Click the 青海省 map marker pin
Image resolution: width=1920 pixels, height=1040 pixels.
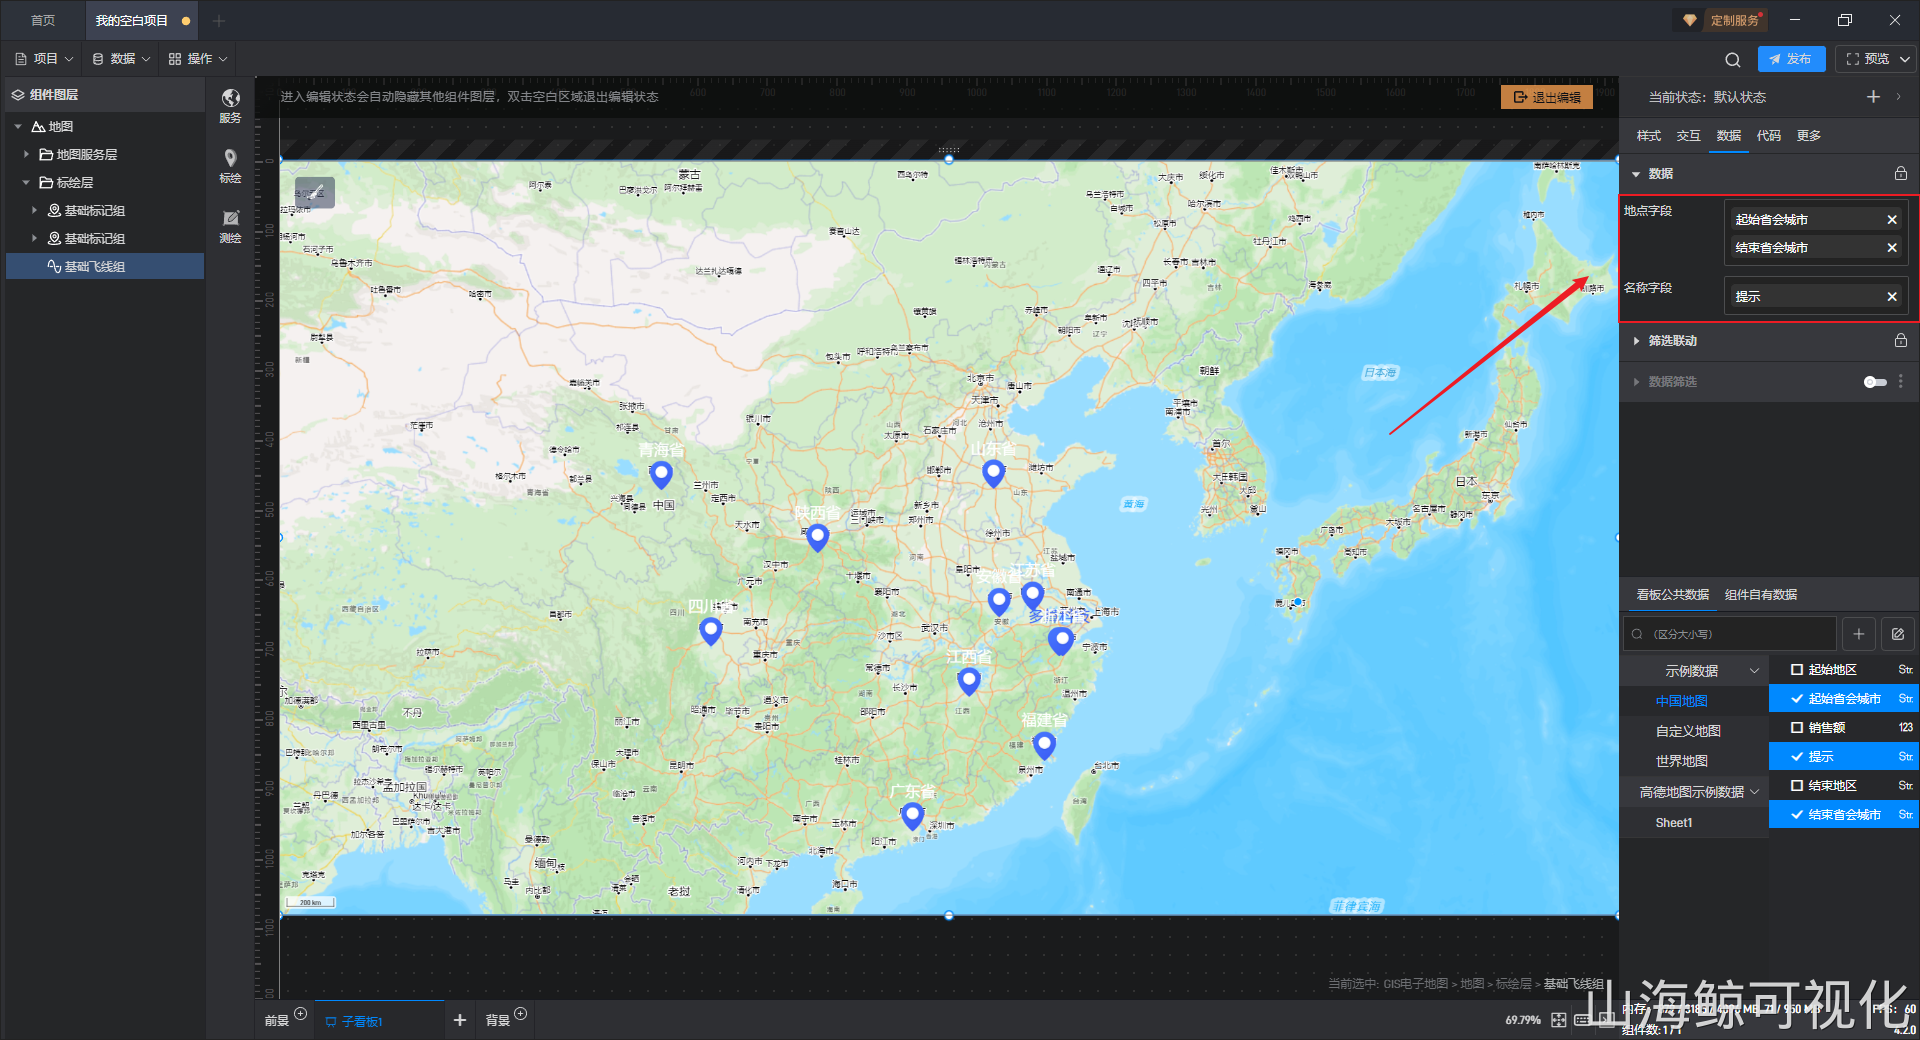(x=661, y=475)
